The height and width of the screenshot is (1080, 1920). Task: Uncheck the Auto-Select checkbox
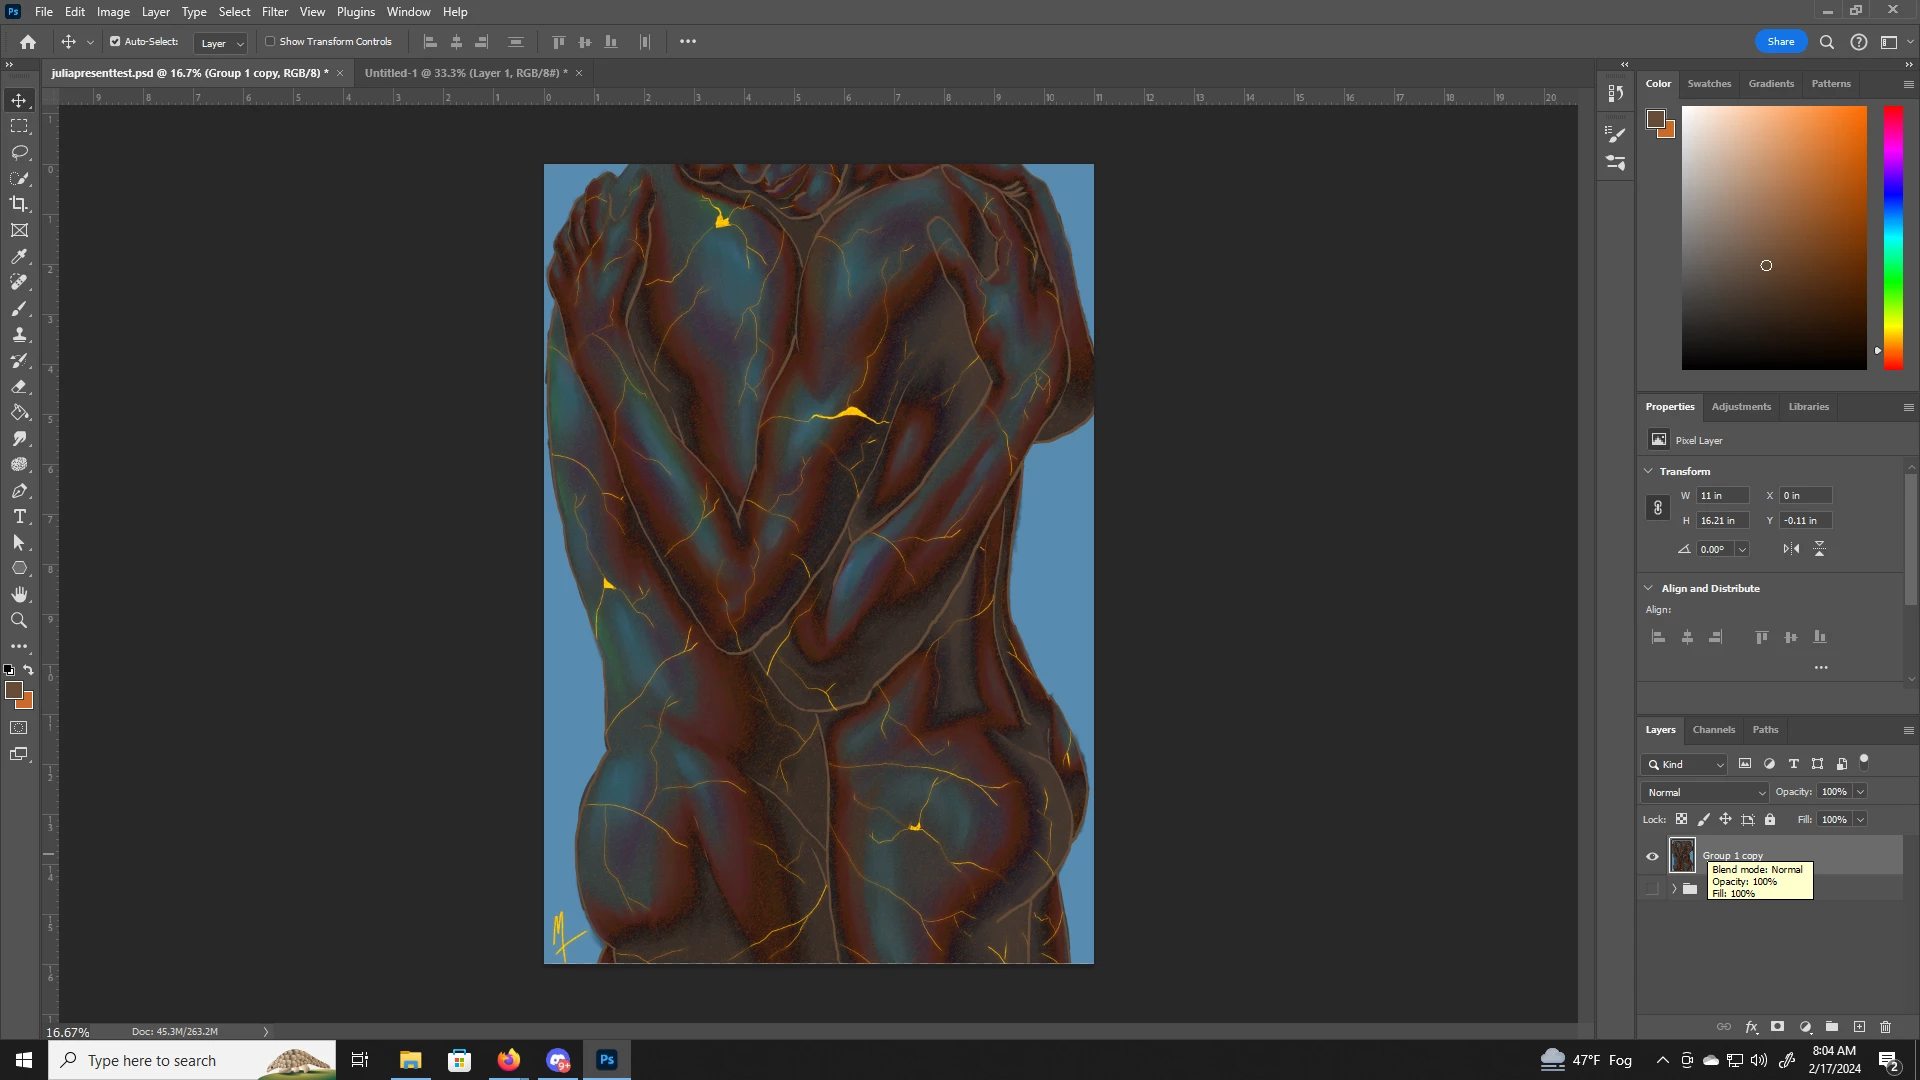pos(115,42)
